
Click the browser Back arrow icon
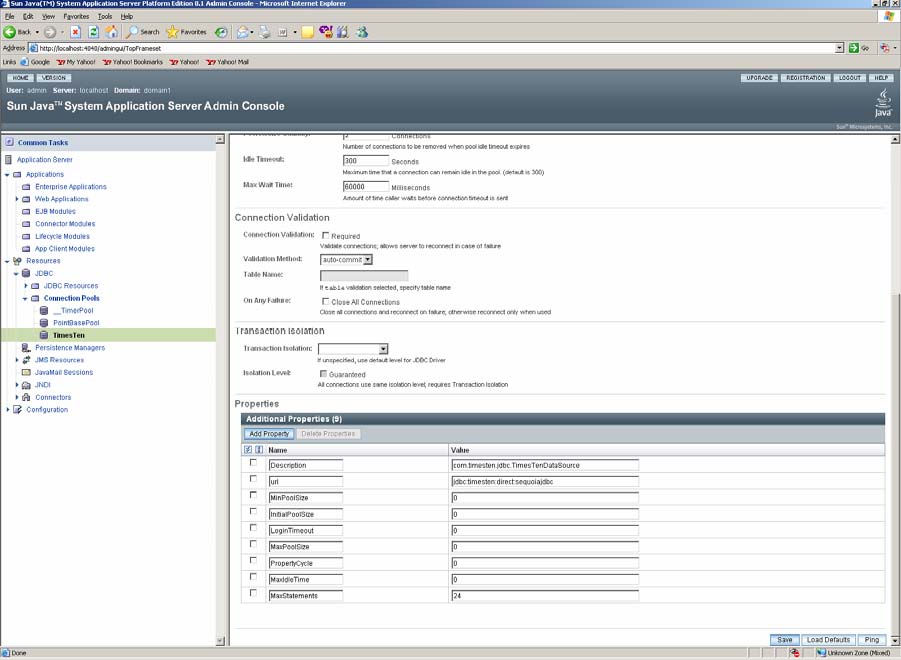coord(9,32)
